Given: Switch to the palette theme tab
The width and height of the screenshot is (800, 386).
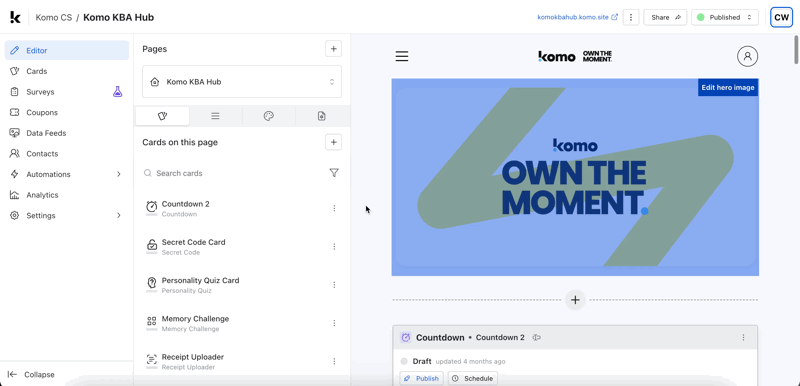Looking at the screenshot, I should pos(269,116).
